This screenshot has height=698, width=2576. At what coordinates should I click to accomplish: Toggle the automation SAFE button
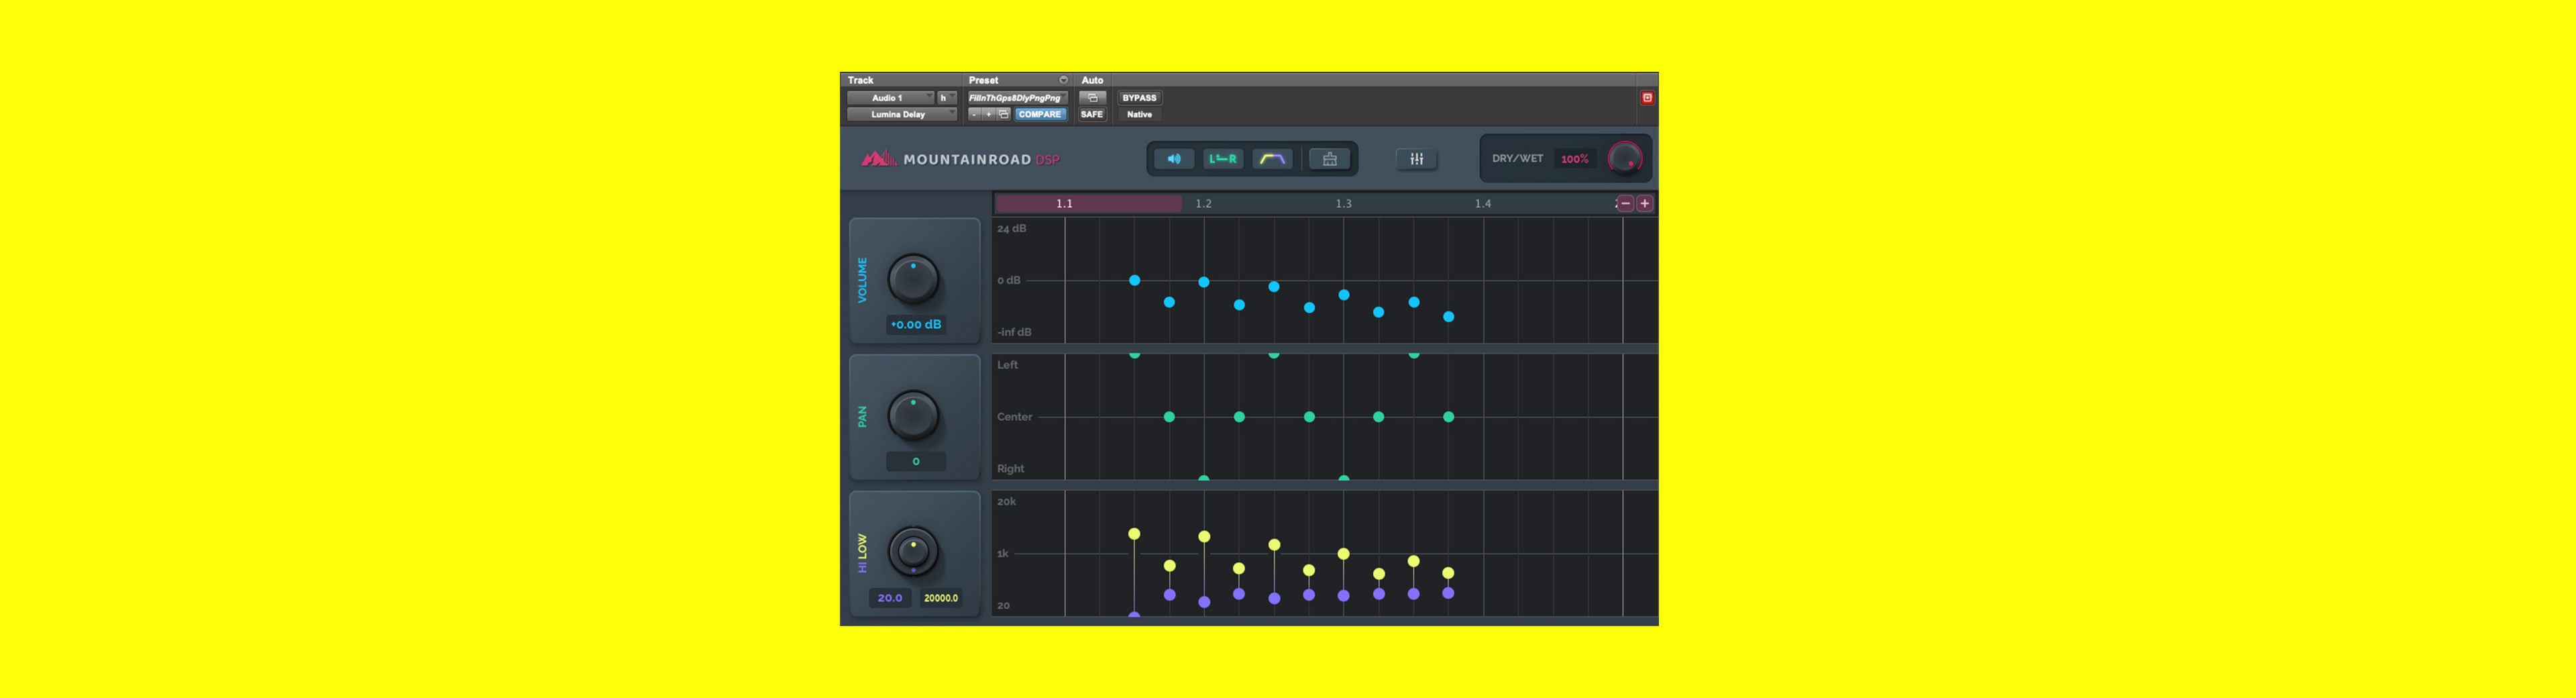pyautogui.click(x=1091, y=114)
